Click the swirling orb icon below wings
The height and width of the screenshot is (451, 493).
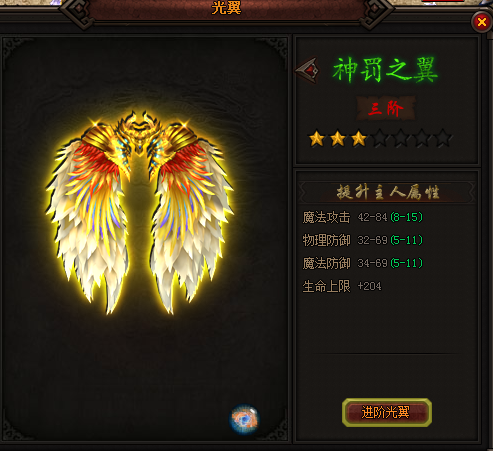pyautogui.click(x=244, y=419)
